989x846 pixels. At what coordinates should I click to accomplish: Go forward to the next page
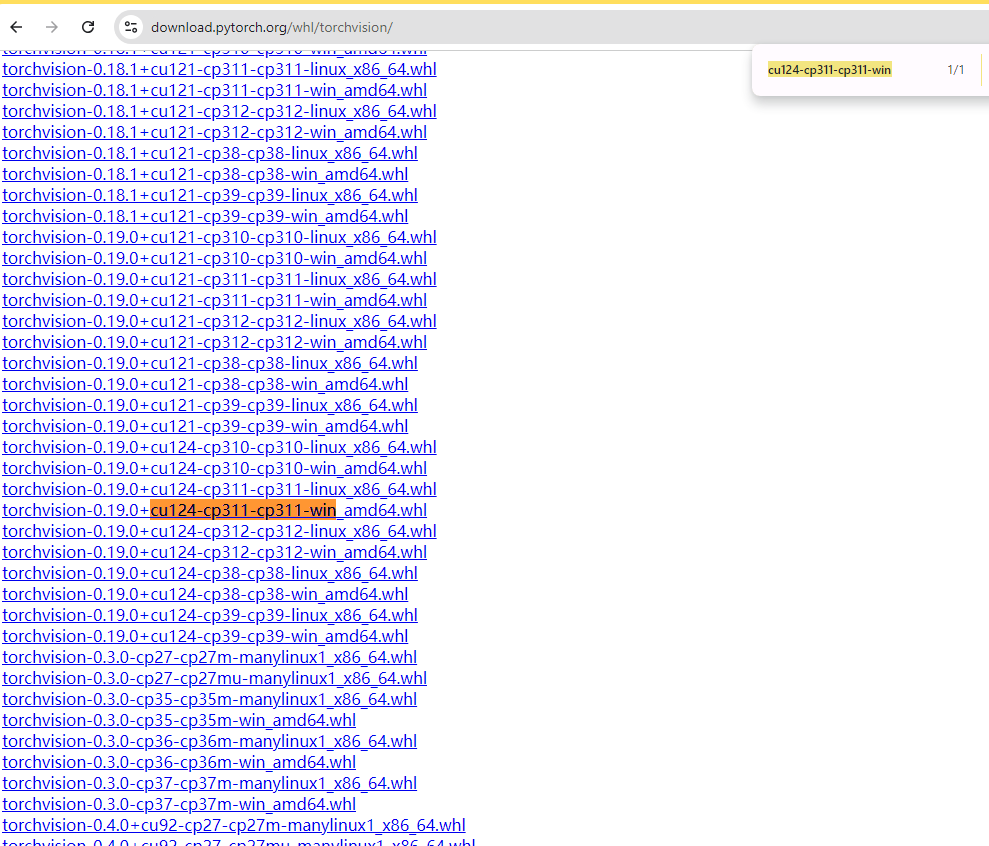52,27
